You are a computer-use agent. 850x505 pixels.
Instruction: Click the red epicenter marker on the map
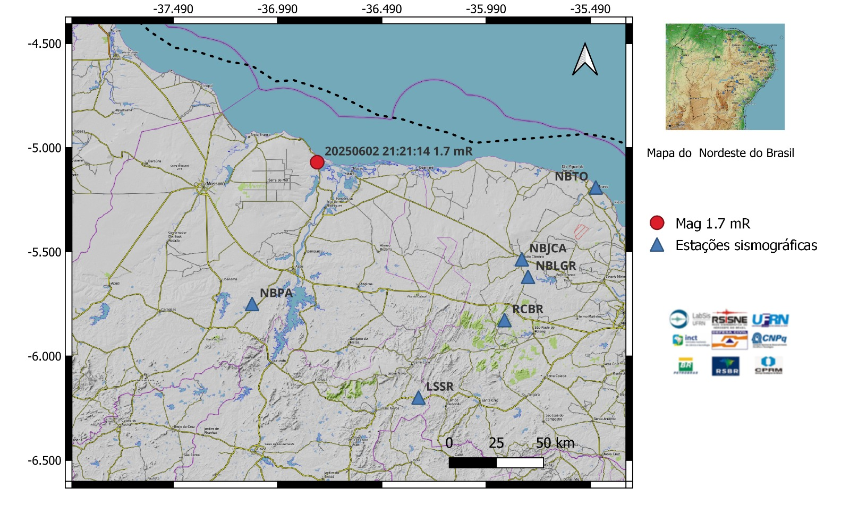317,162
